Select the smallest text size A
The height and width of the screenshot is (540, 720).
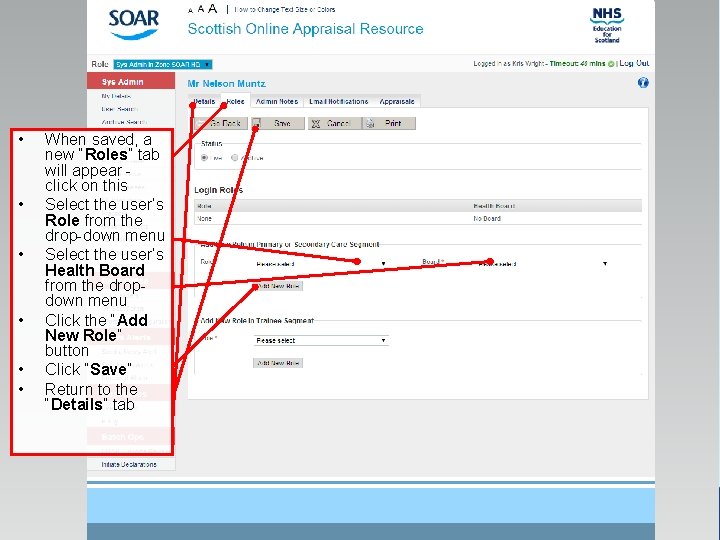point(191,11)
